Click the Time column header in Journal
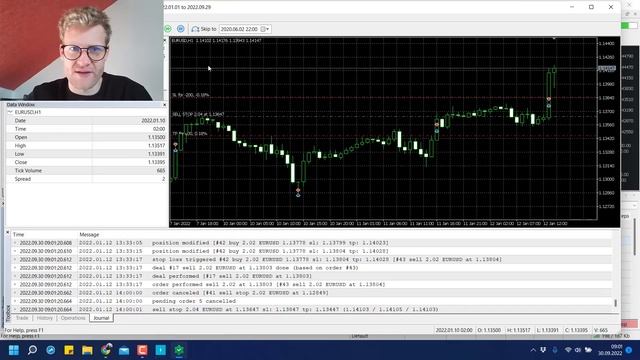The height and width of the screenshot is (360, 640). tap(18, 235)
